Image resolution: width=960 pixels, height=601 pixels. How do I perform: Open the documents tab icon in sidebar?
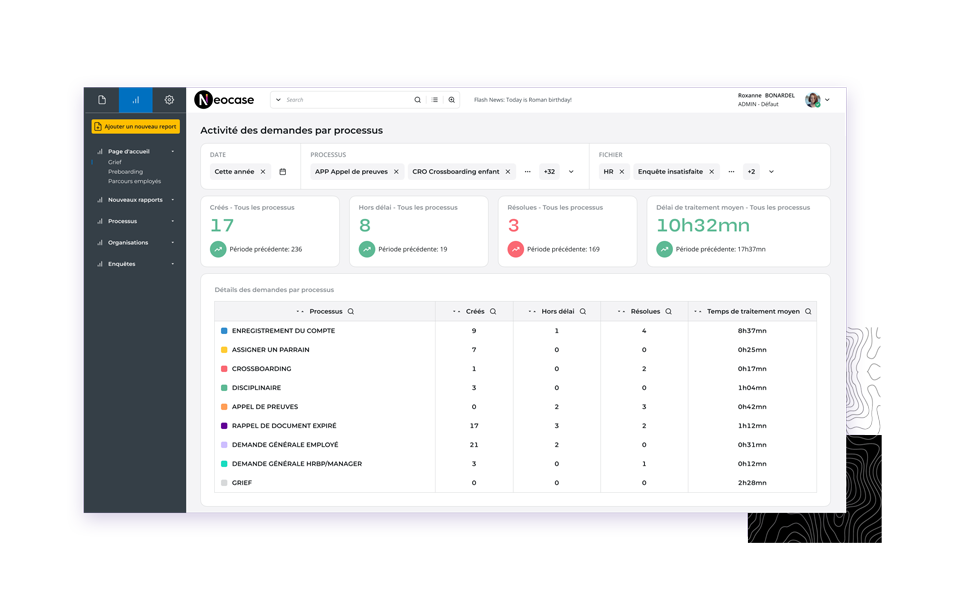pos(102,100)
